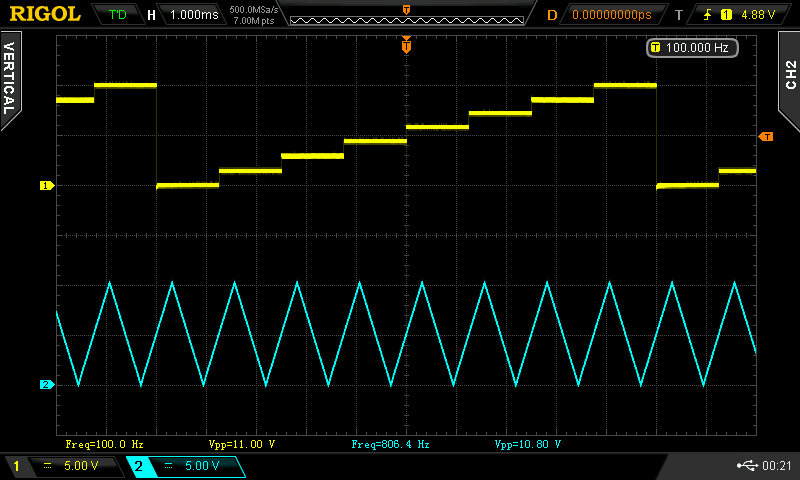Image resolution: width=800 pixels, height=480 pixels.
Task: Select the cyan channel 2 ground marker
Action: tap(45, 385)
